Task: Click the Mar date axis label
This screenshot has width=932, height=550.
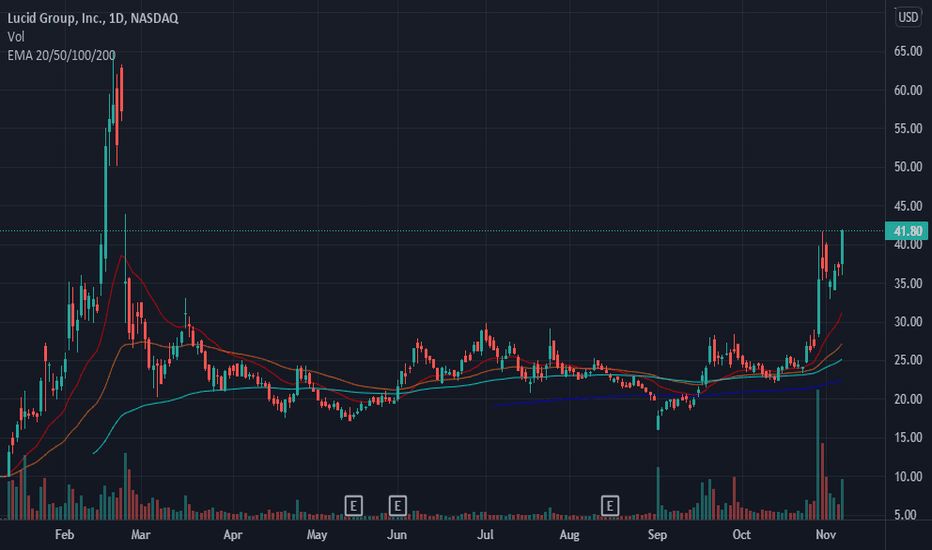Action: point(140,535)
